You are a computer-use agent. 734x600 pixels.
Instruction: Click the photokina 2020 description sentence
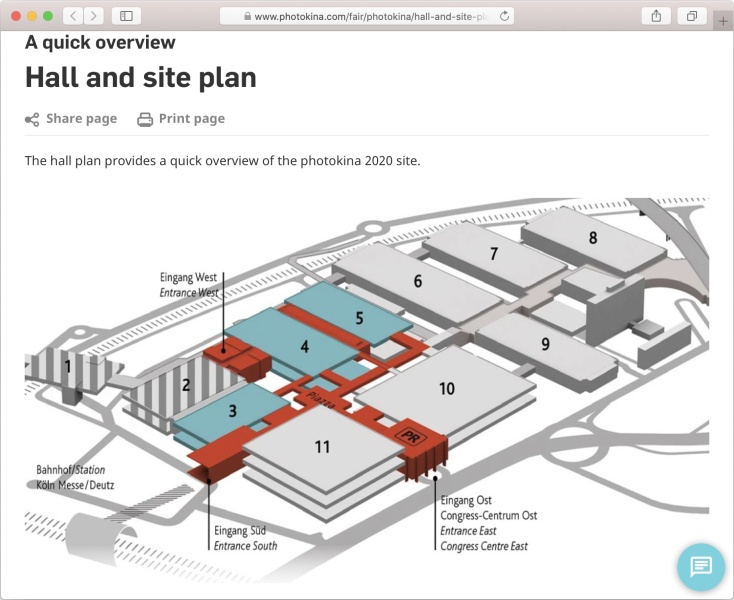(223, 161)
